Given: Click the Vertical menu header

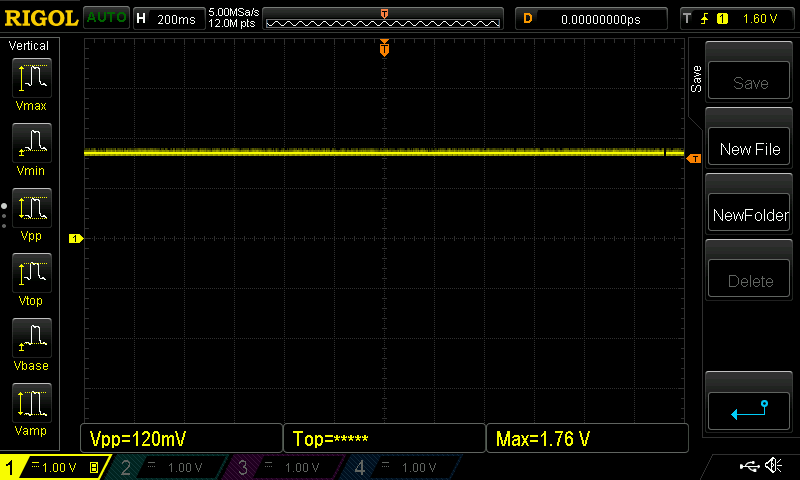Looking at the screenshot, I should [x=29, y=46].
